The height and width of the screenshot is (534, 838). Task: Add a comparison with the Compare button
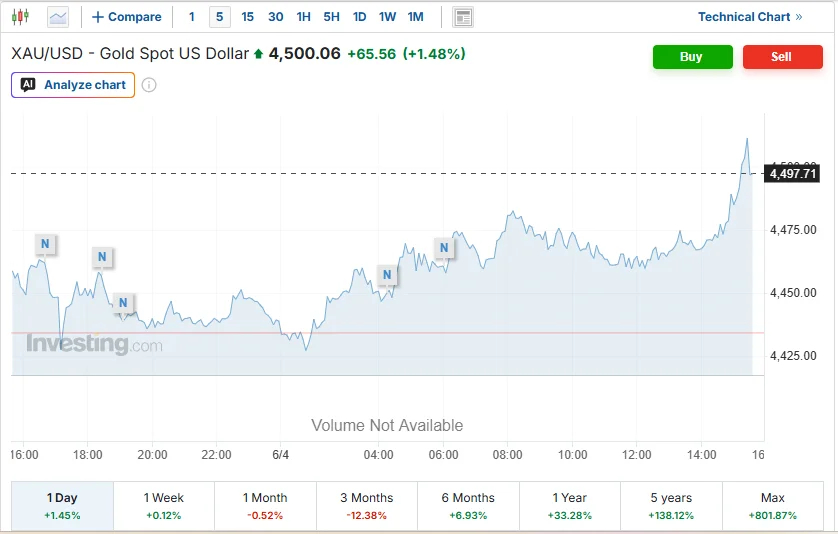coord(127,17)
